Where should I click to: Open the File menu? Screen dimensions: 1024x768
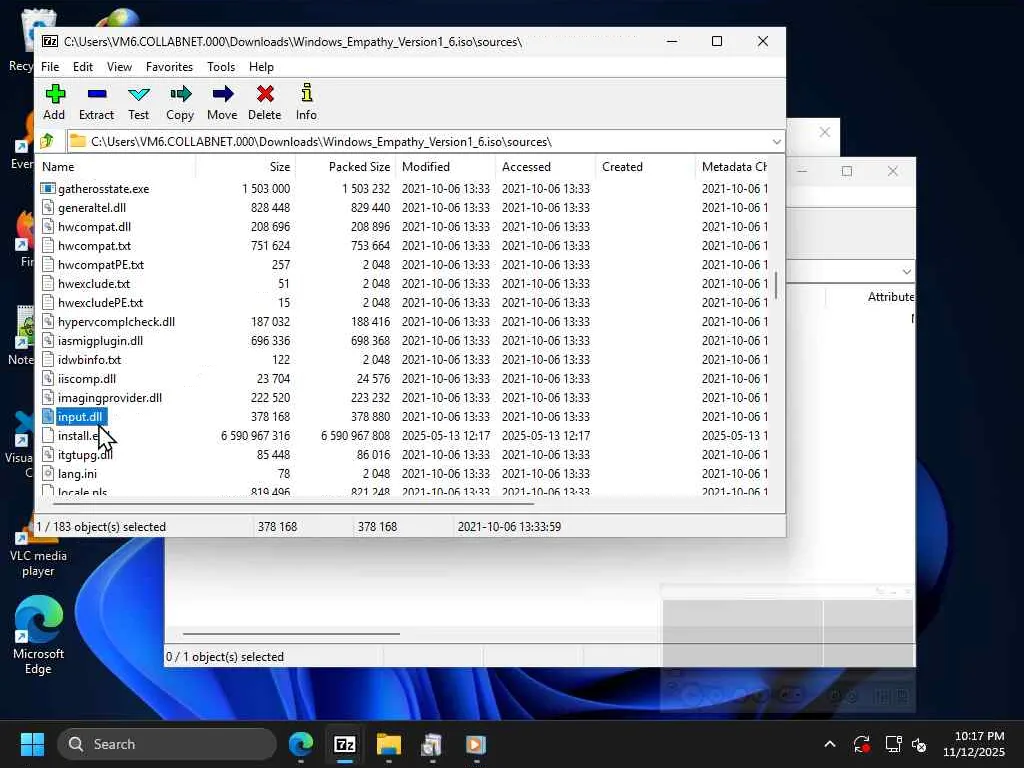[x=50, y=67]
